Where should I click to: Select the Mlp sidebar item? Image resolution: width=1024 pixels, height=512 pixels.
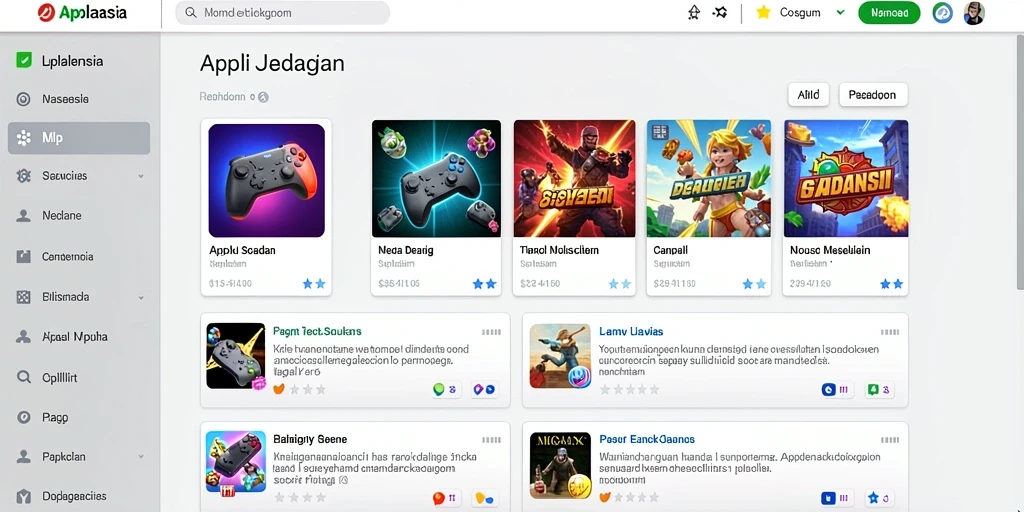pyautogui.click(x=79, y=138)
